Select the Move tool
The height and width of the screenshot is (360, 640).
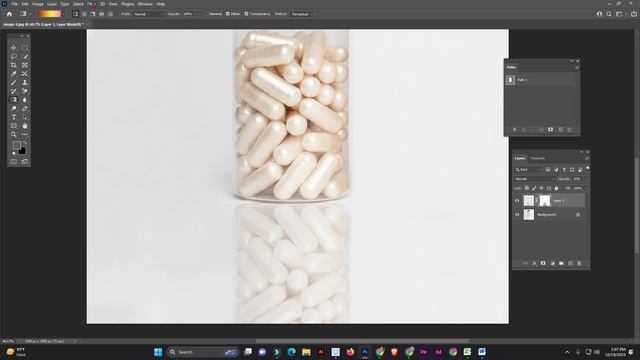coord(13,48)
